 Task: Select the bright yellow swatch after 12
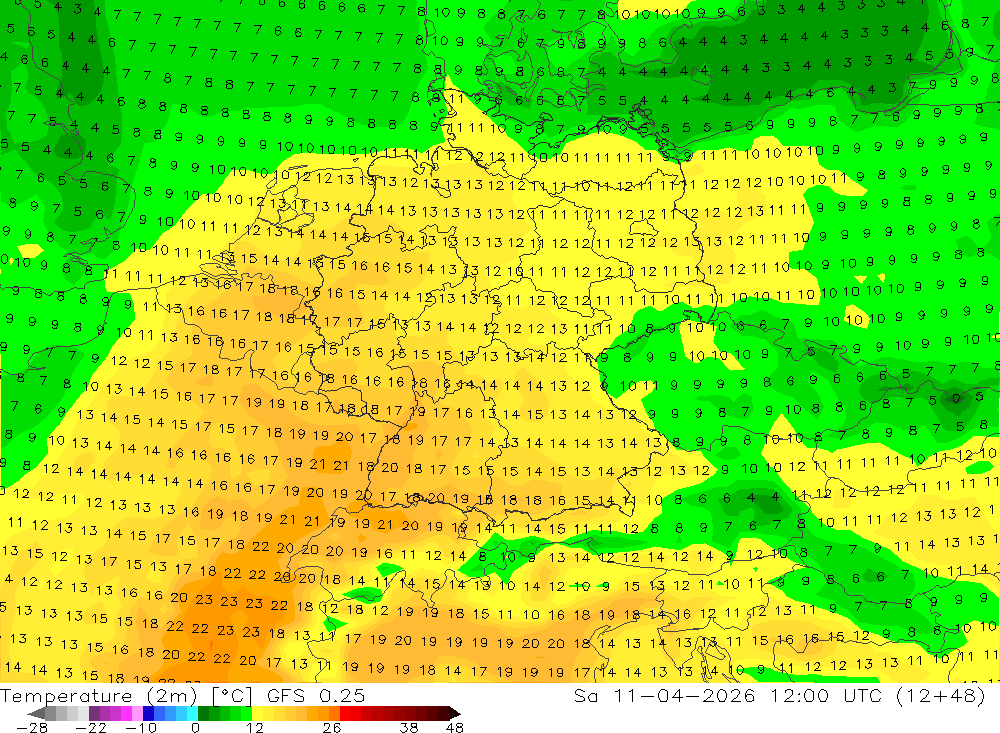[x=258, y=713]
